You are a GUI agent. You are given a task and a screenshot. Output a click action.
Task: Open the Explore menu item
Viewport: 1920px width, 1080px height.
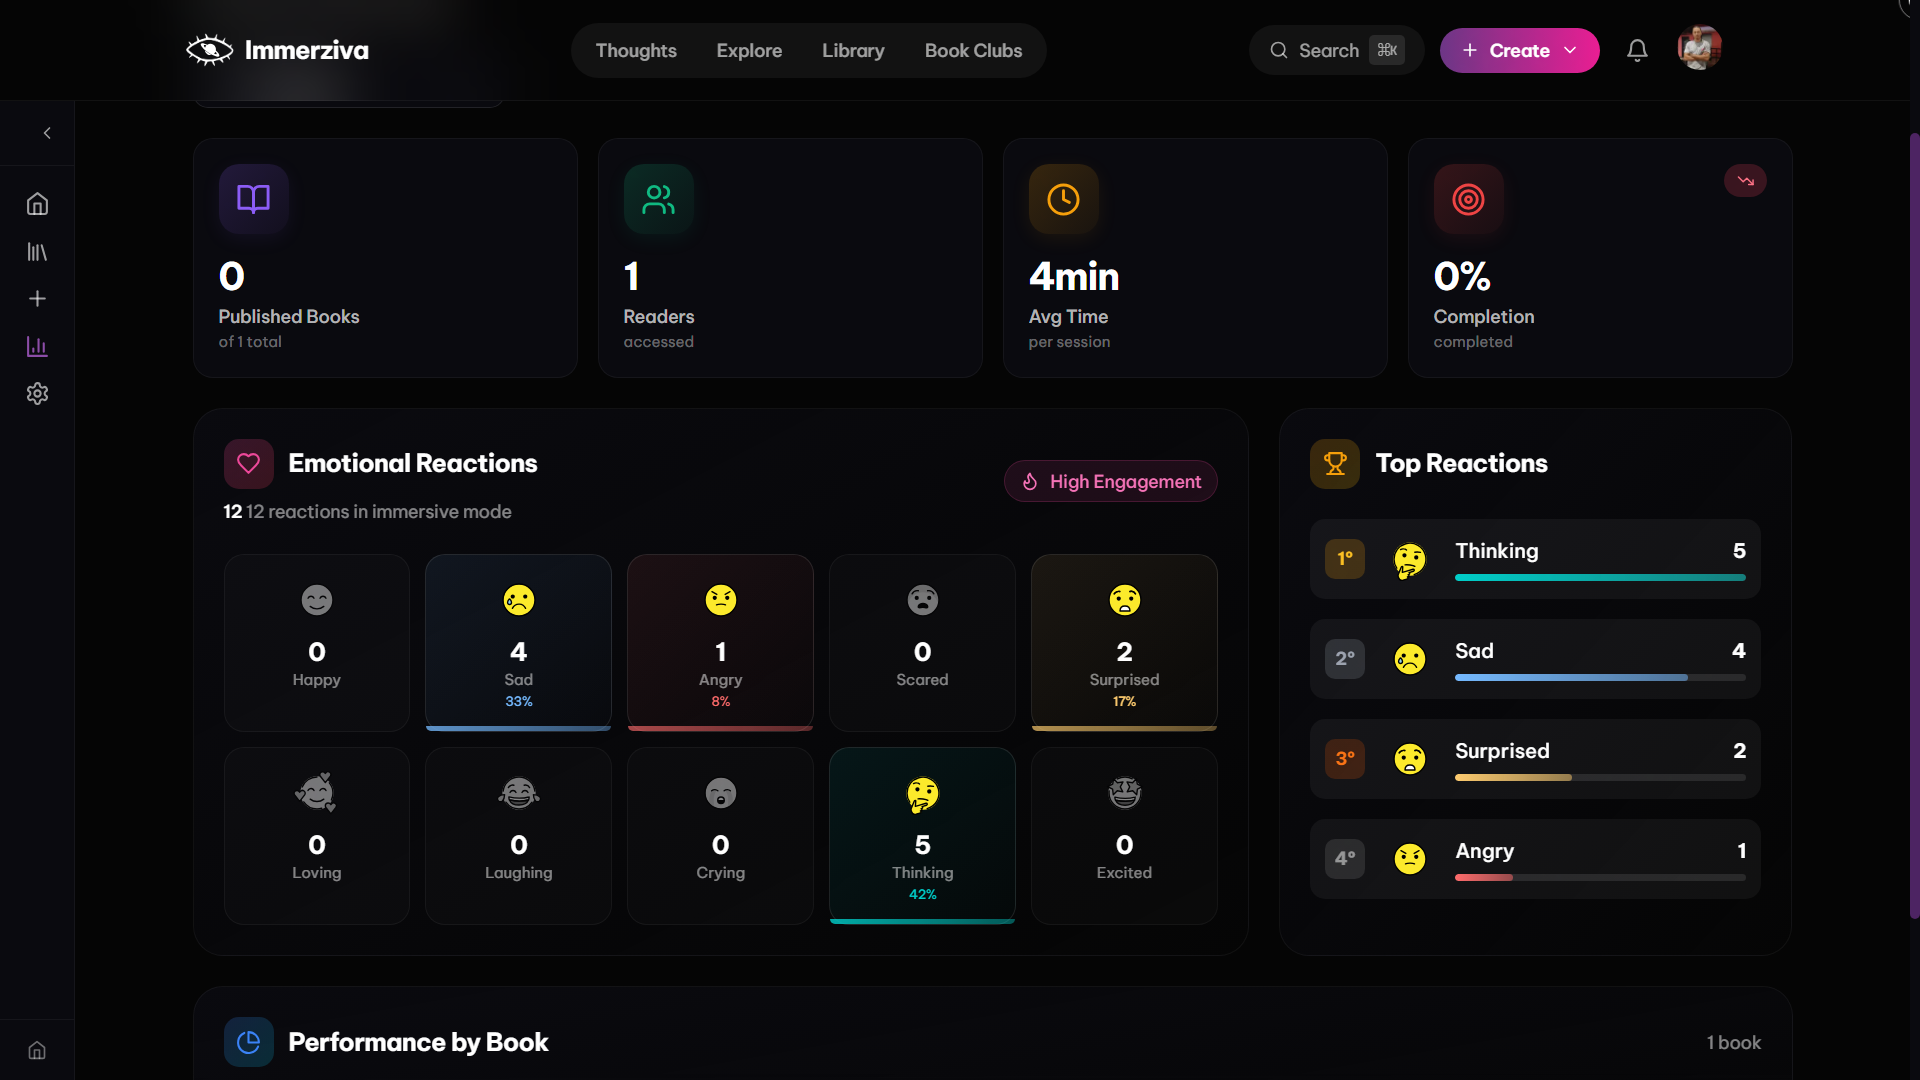[749, 50]
